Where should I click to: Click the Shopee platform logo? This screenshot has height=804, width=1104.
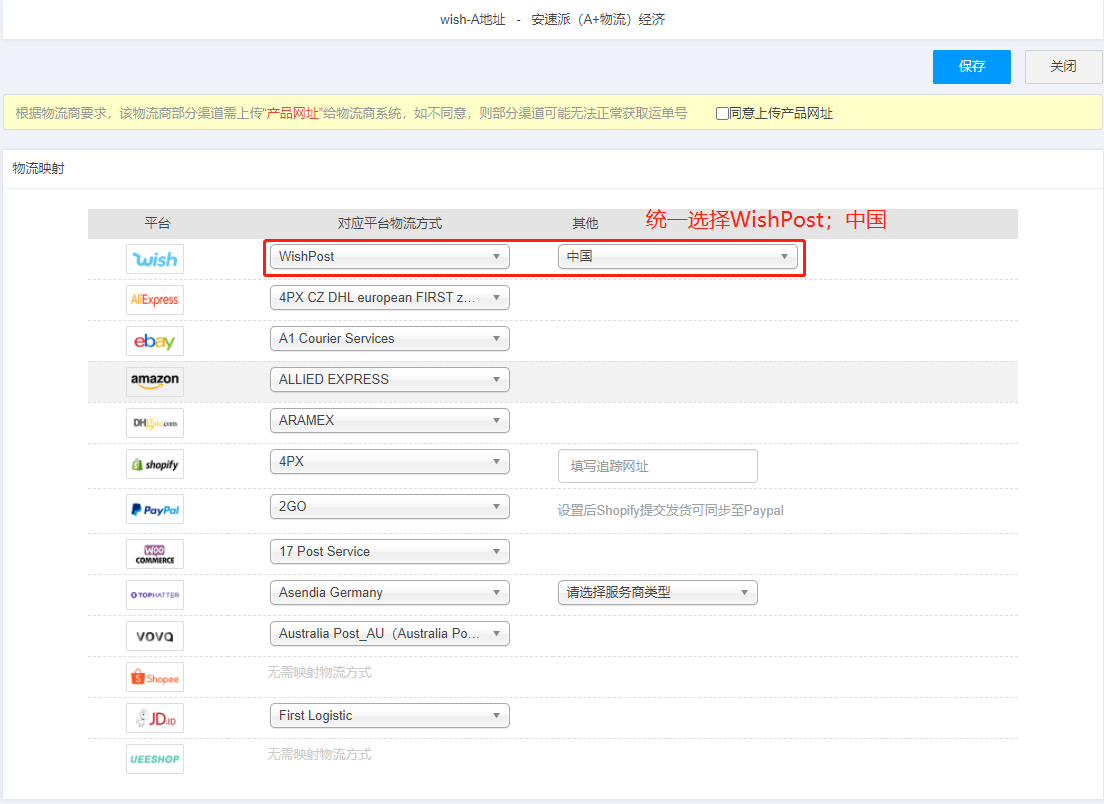[x=155, y=678]
